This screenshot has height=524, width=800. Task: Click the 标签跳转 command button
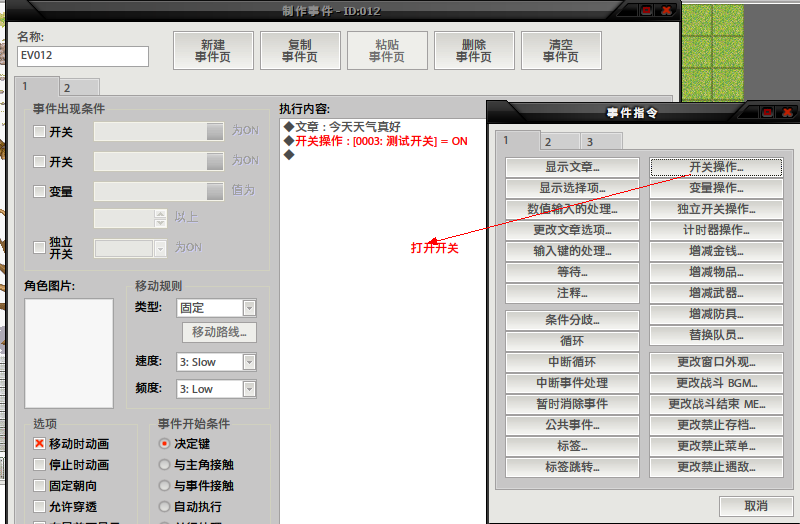click(x=572, y=467)
